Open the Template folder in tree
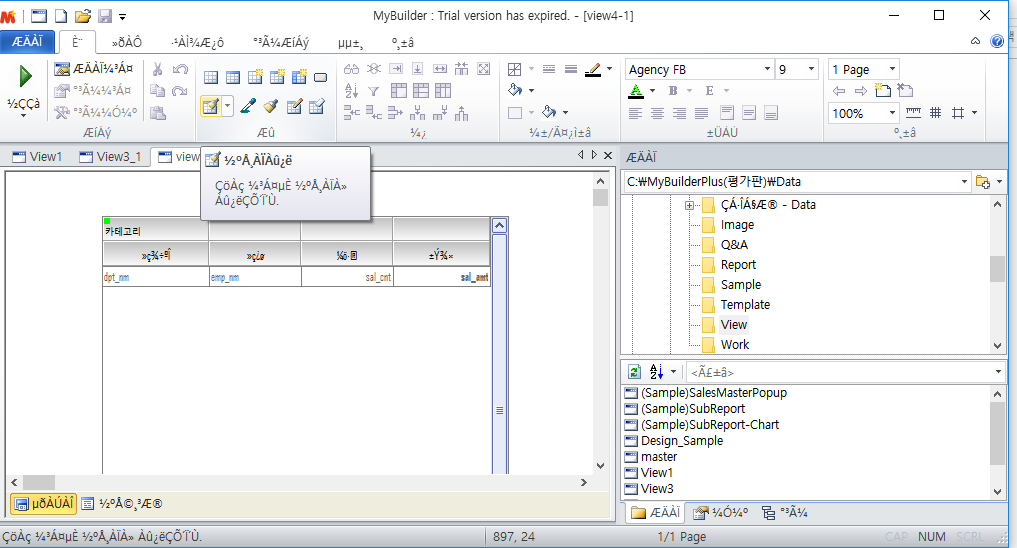The height and width of the screenshot is (548, 1017). point(745,305)
